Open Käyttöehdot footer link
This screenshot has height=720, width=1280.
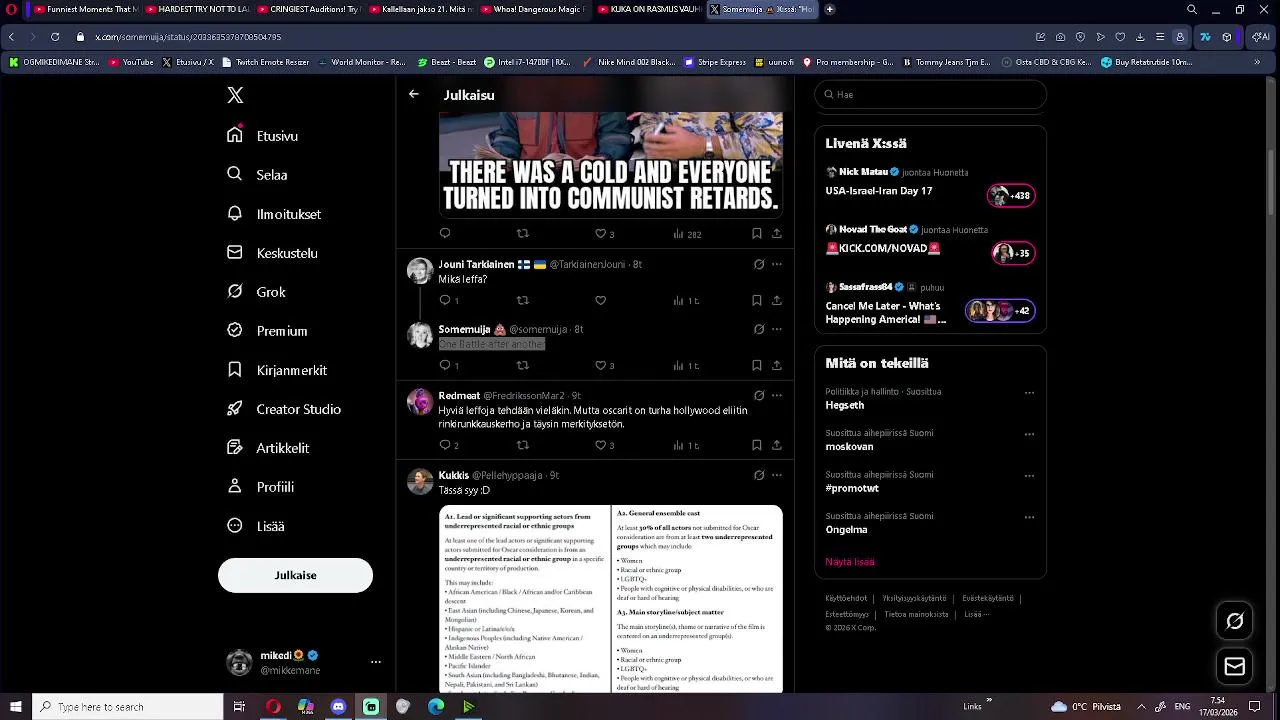point(846,598)
